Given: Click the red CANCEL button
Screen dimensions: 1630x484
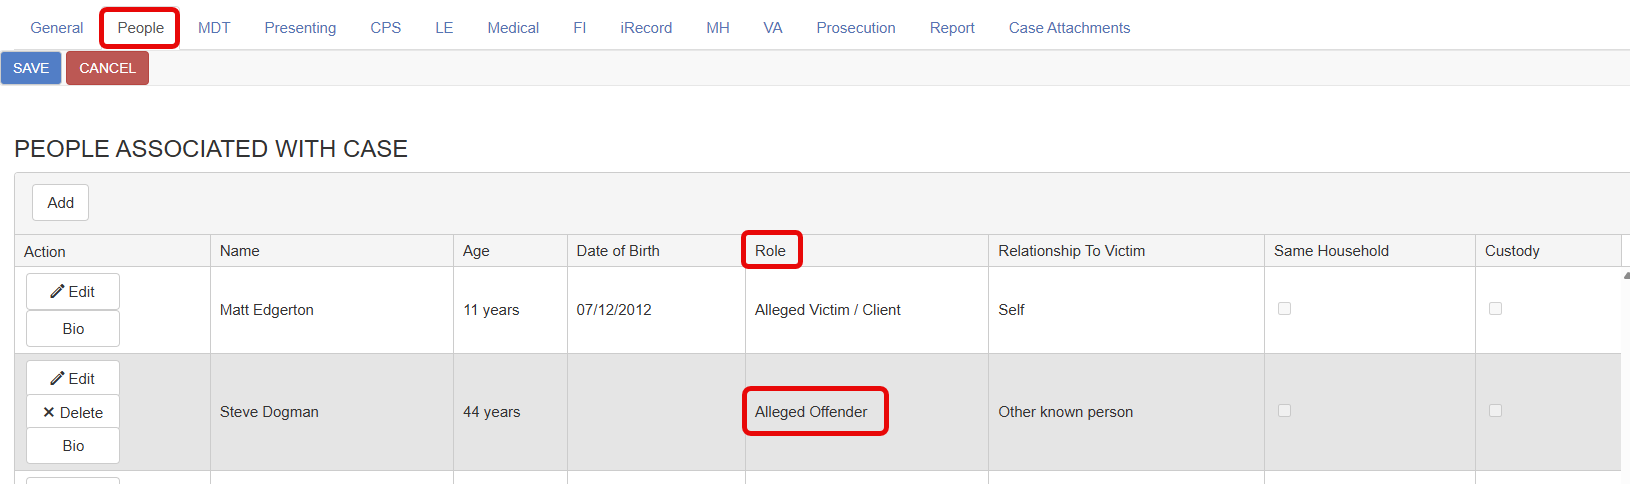Looking at the screenshot, I should pyautogui.click(x=107, y=68).
